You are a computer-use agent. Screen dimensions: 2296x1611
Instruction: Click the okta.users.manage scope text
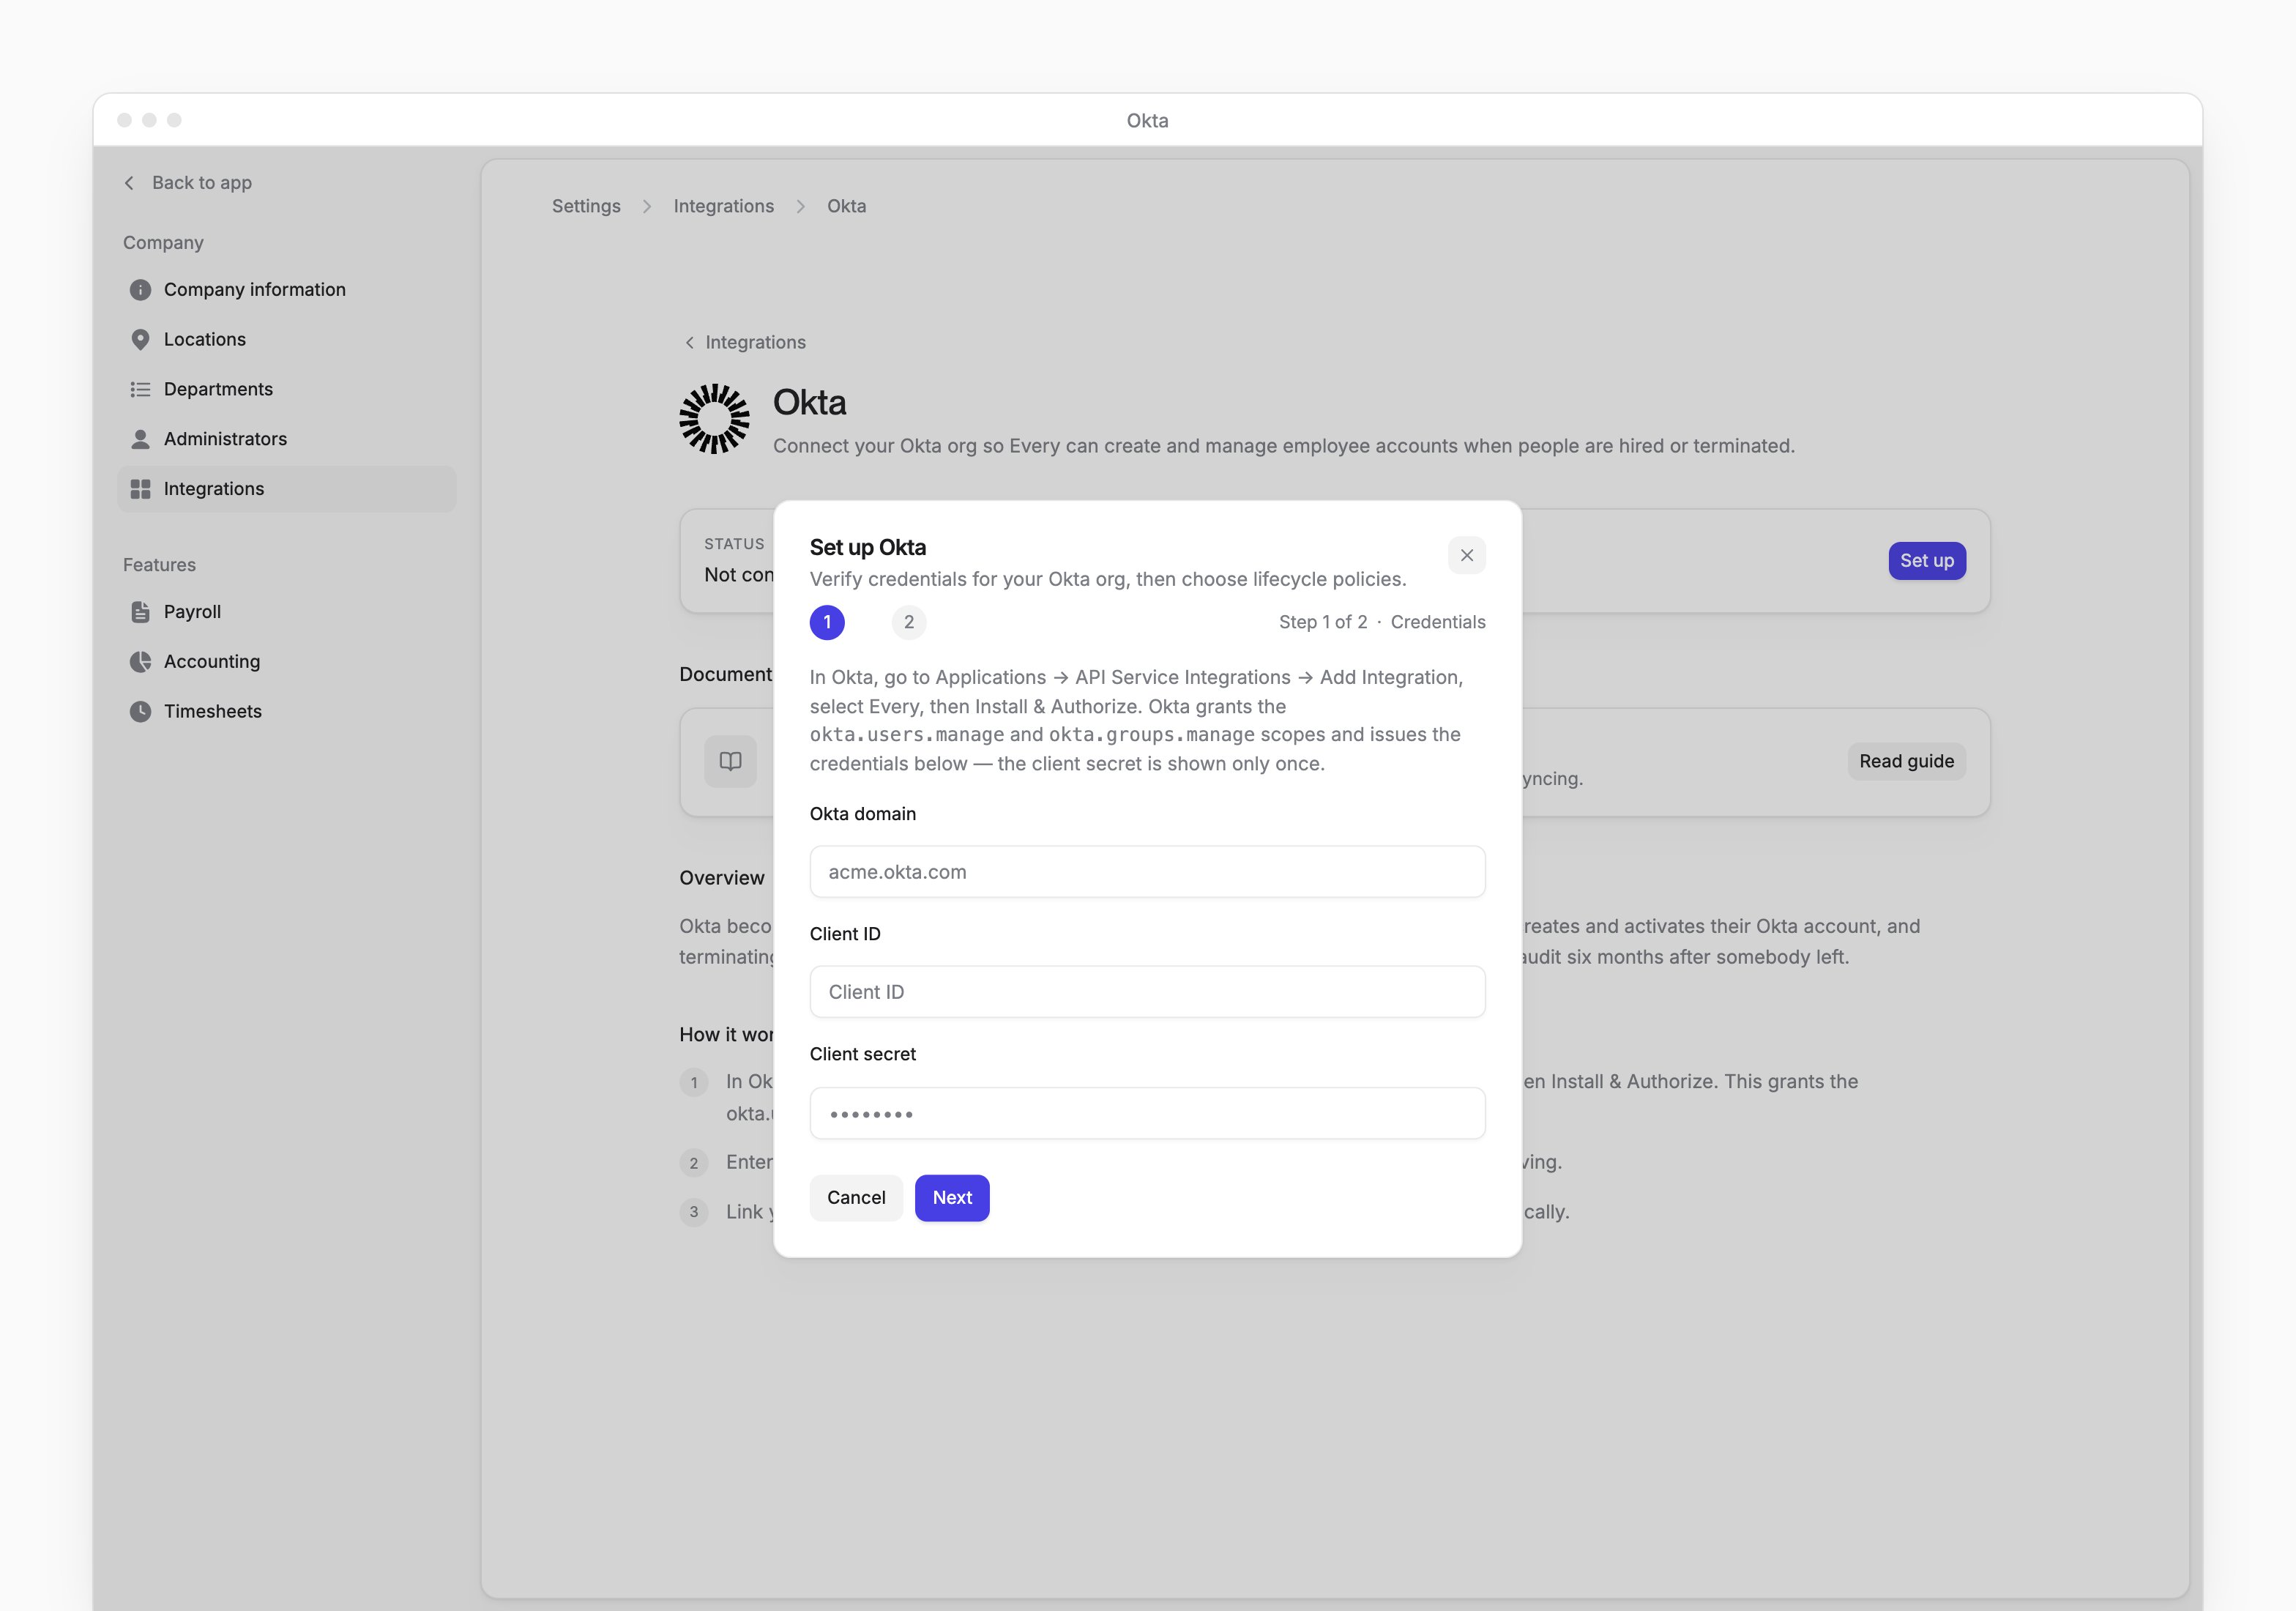pos(906,734)
